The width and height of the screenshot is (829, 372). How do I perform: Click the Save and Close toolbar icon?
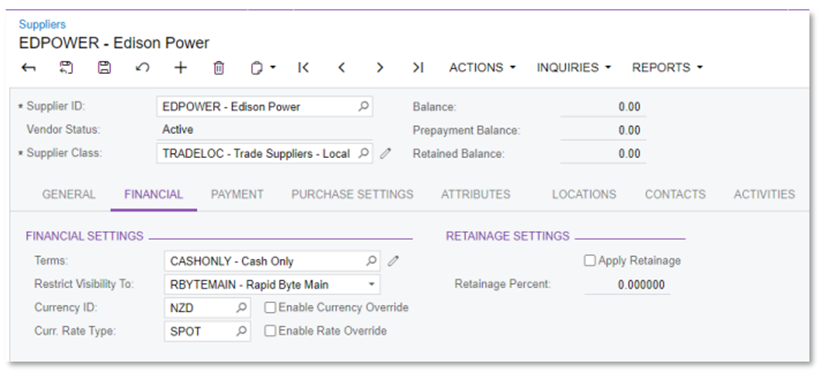click(x=66, y=68)
